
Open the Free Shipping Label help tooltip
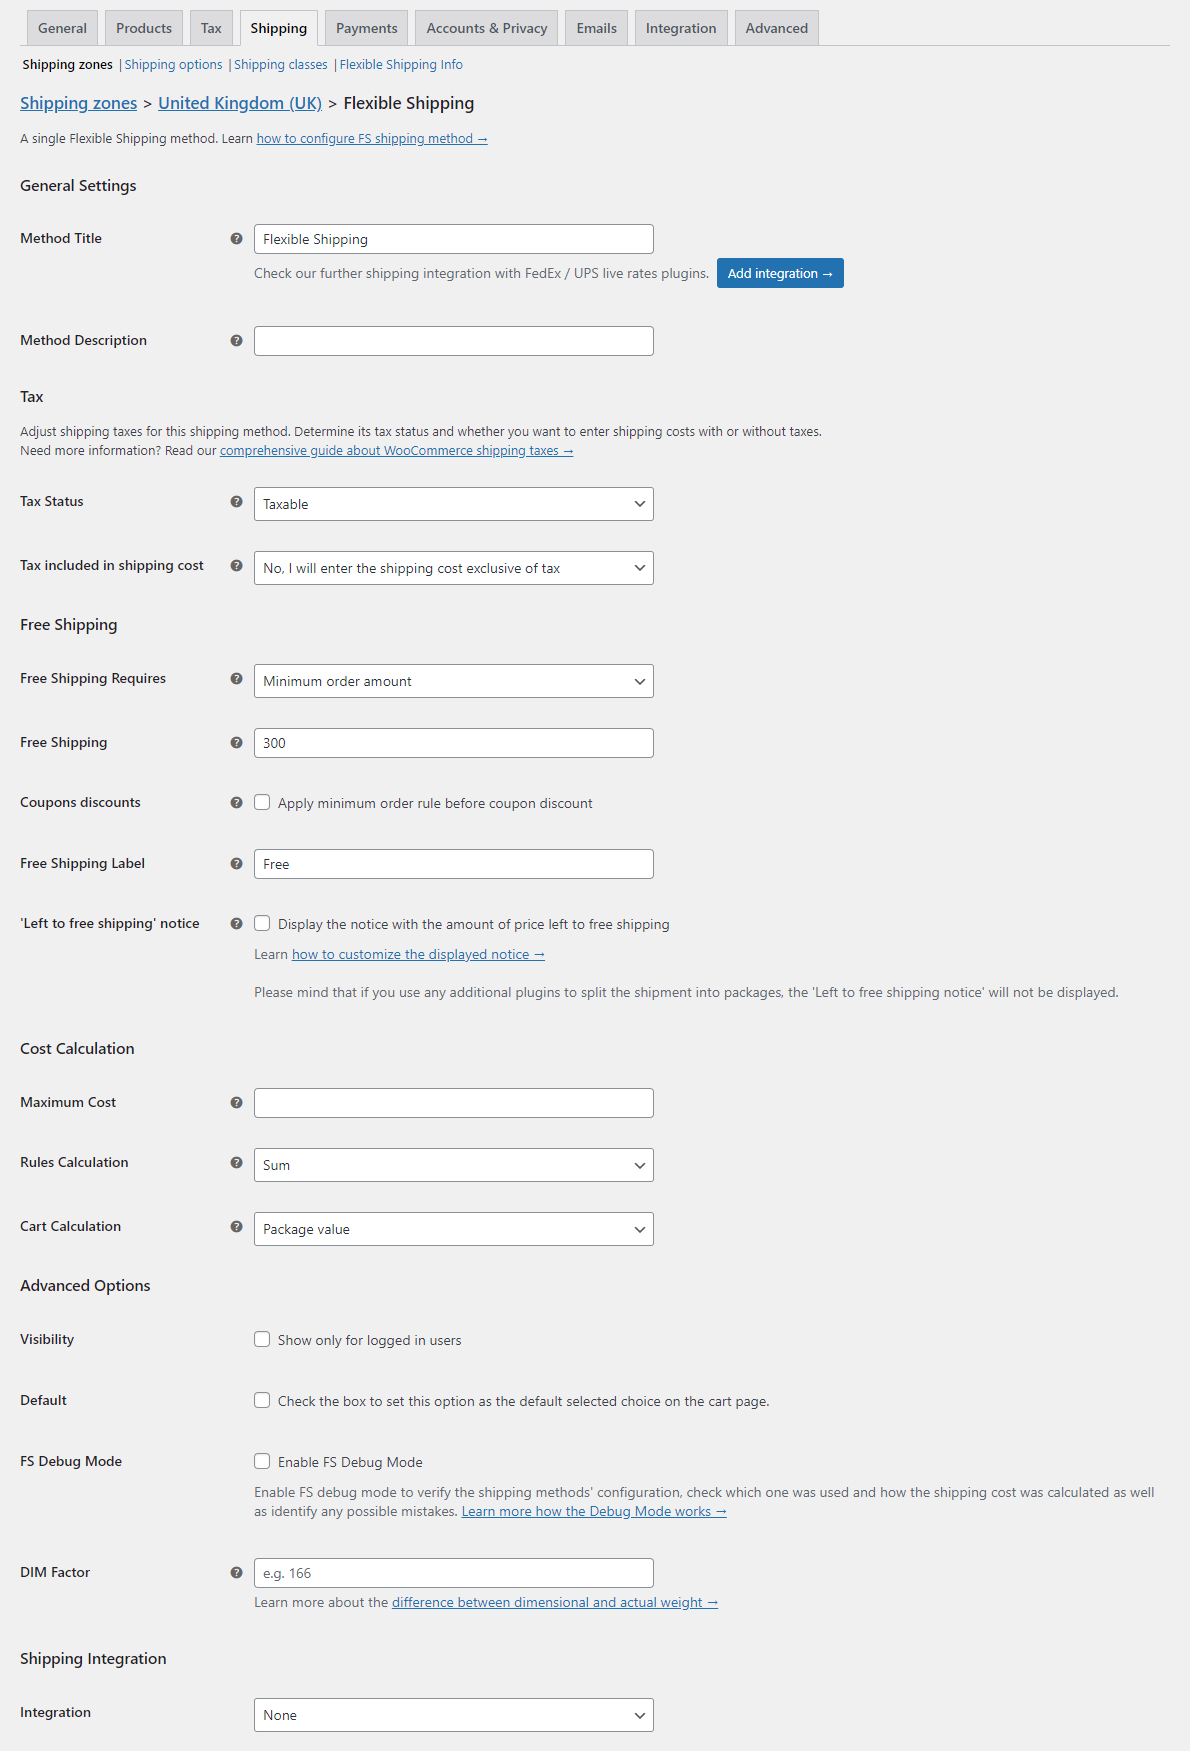point(237,864)
